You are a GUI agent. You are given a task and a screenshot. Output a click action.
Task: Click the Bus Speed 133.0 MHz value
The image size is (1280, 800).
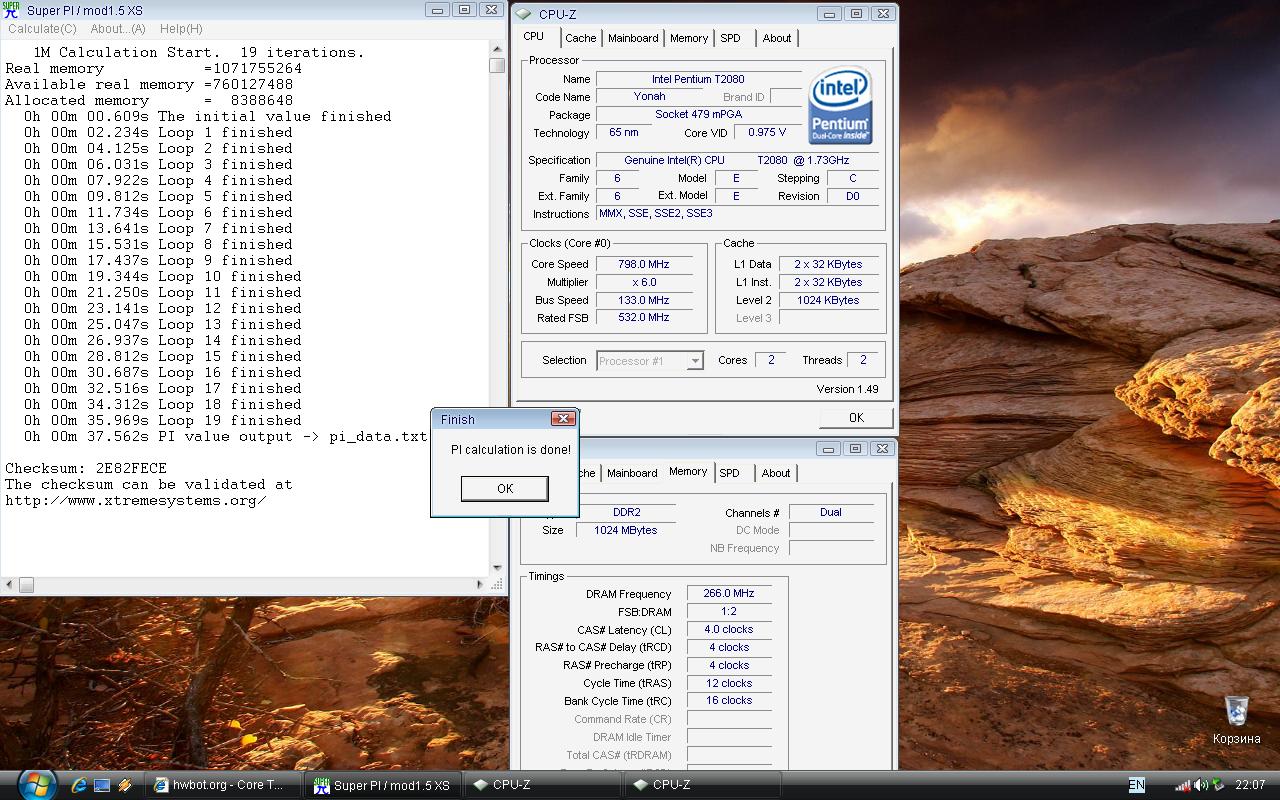coord(645,300)
